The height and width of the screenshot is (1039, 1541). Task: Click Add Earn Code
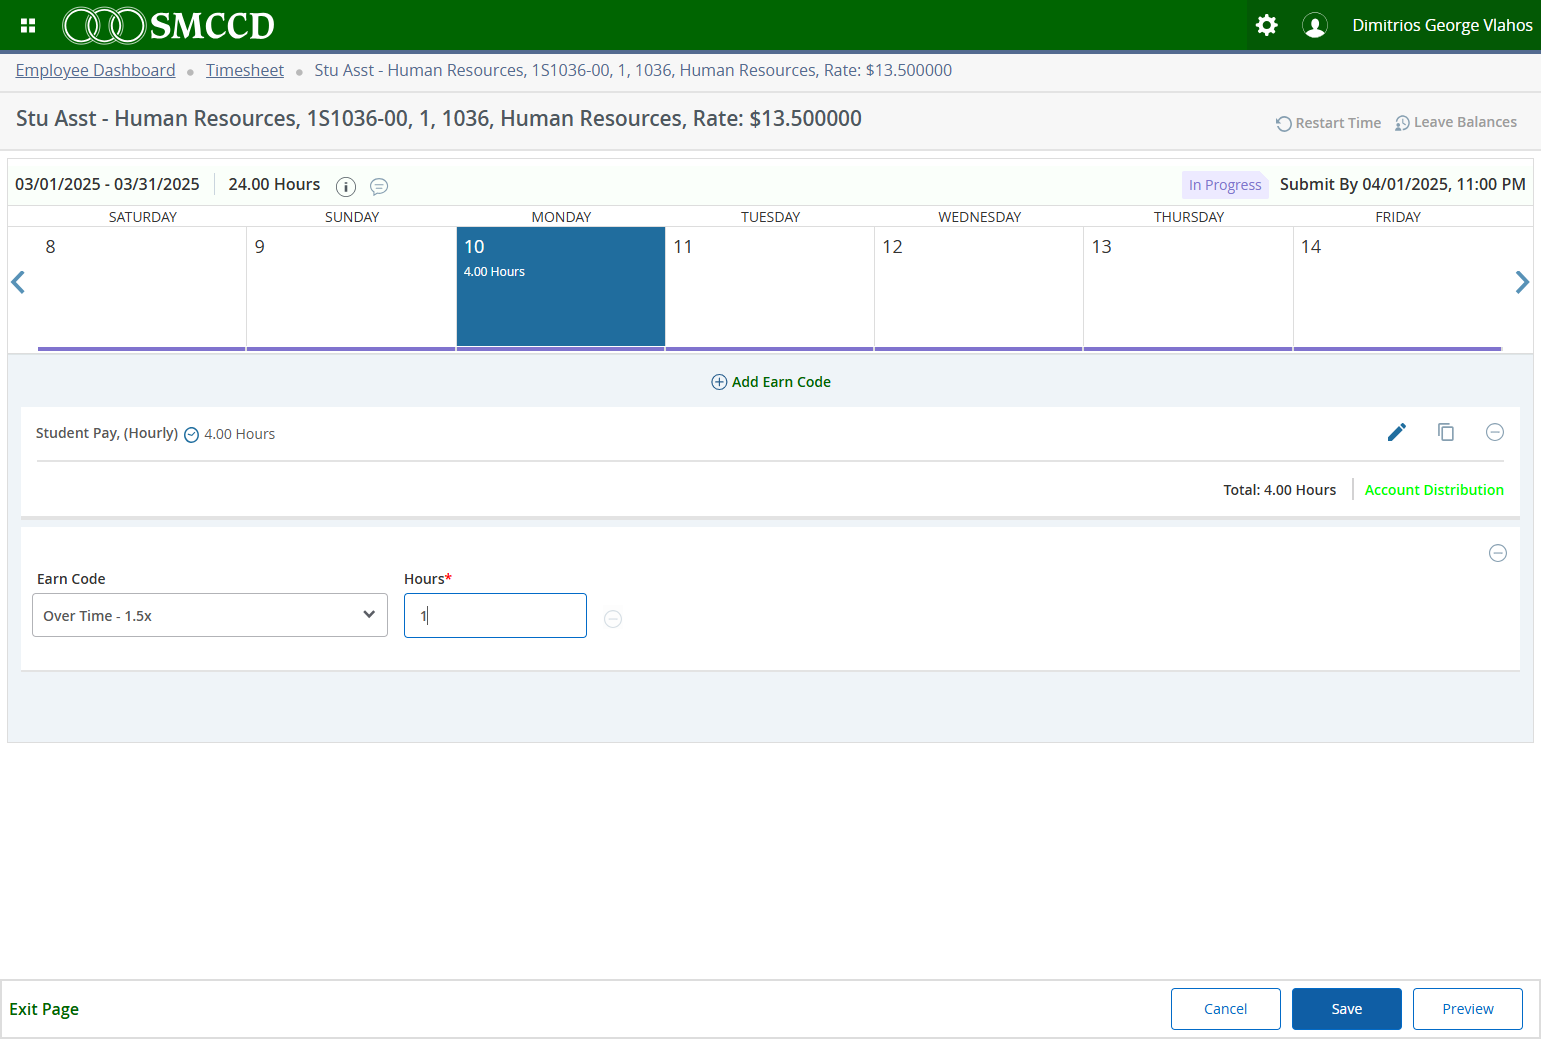(x=771, y=382)
